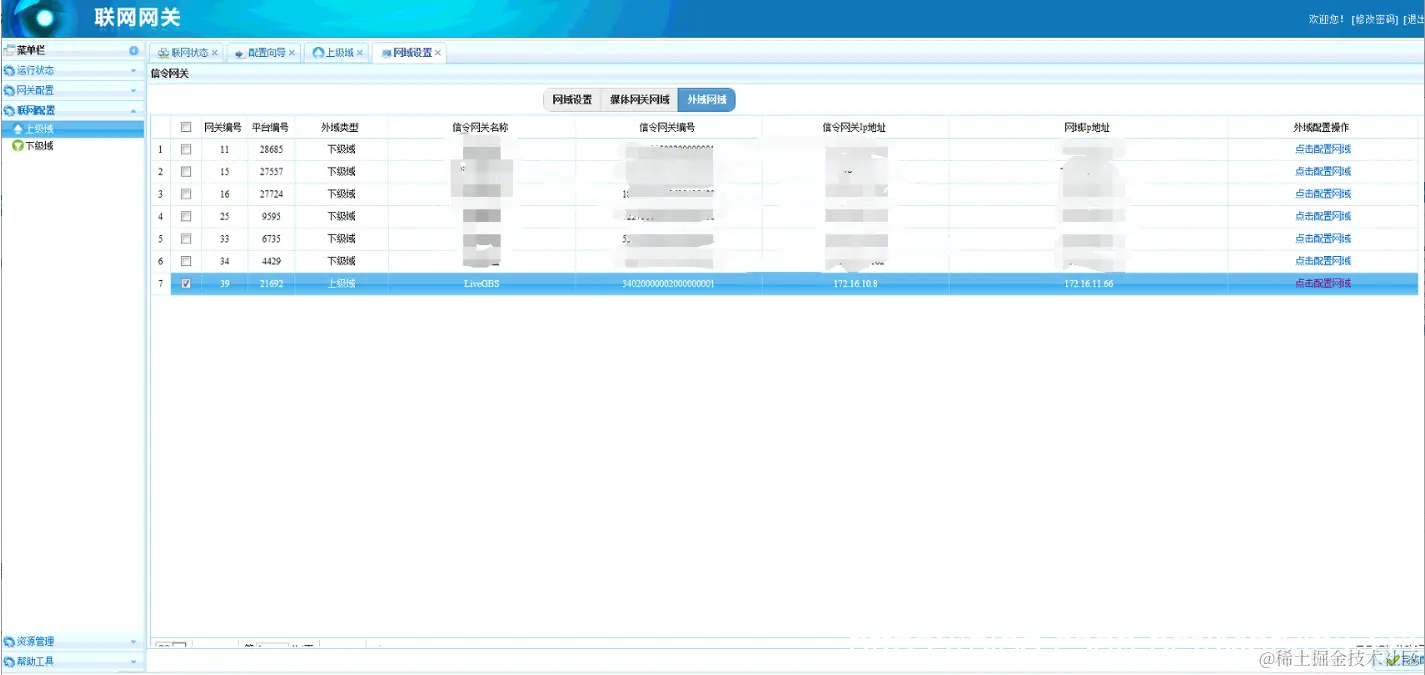Image resolution: width=1425 pixels, height=675 pixels.
Task: Uncheck the LiveGBS row checkbox
Action: (186, 283)
